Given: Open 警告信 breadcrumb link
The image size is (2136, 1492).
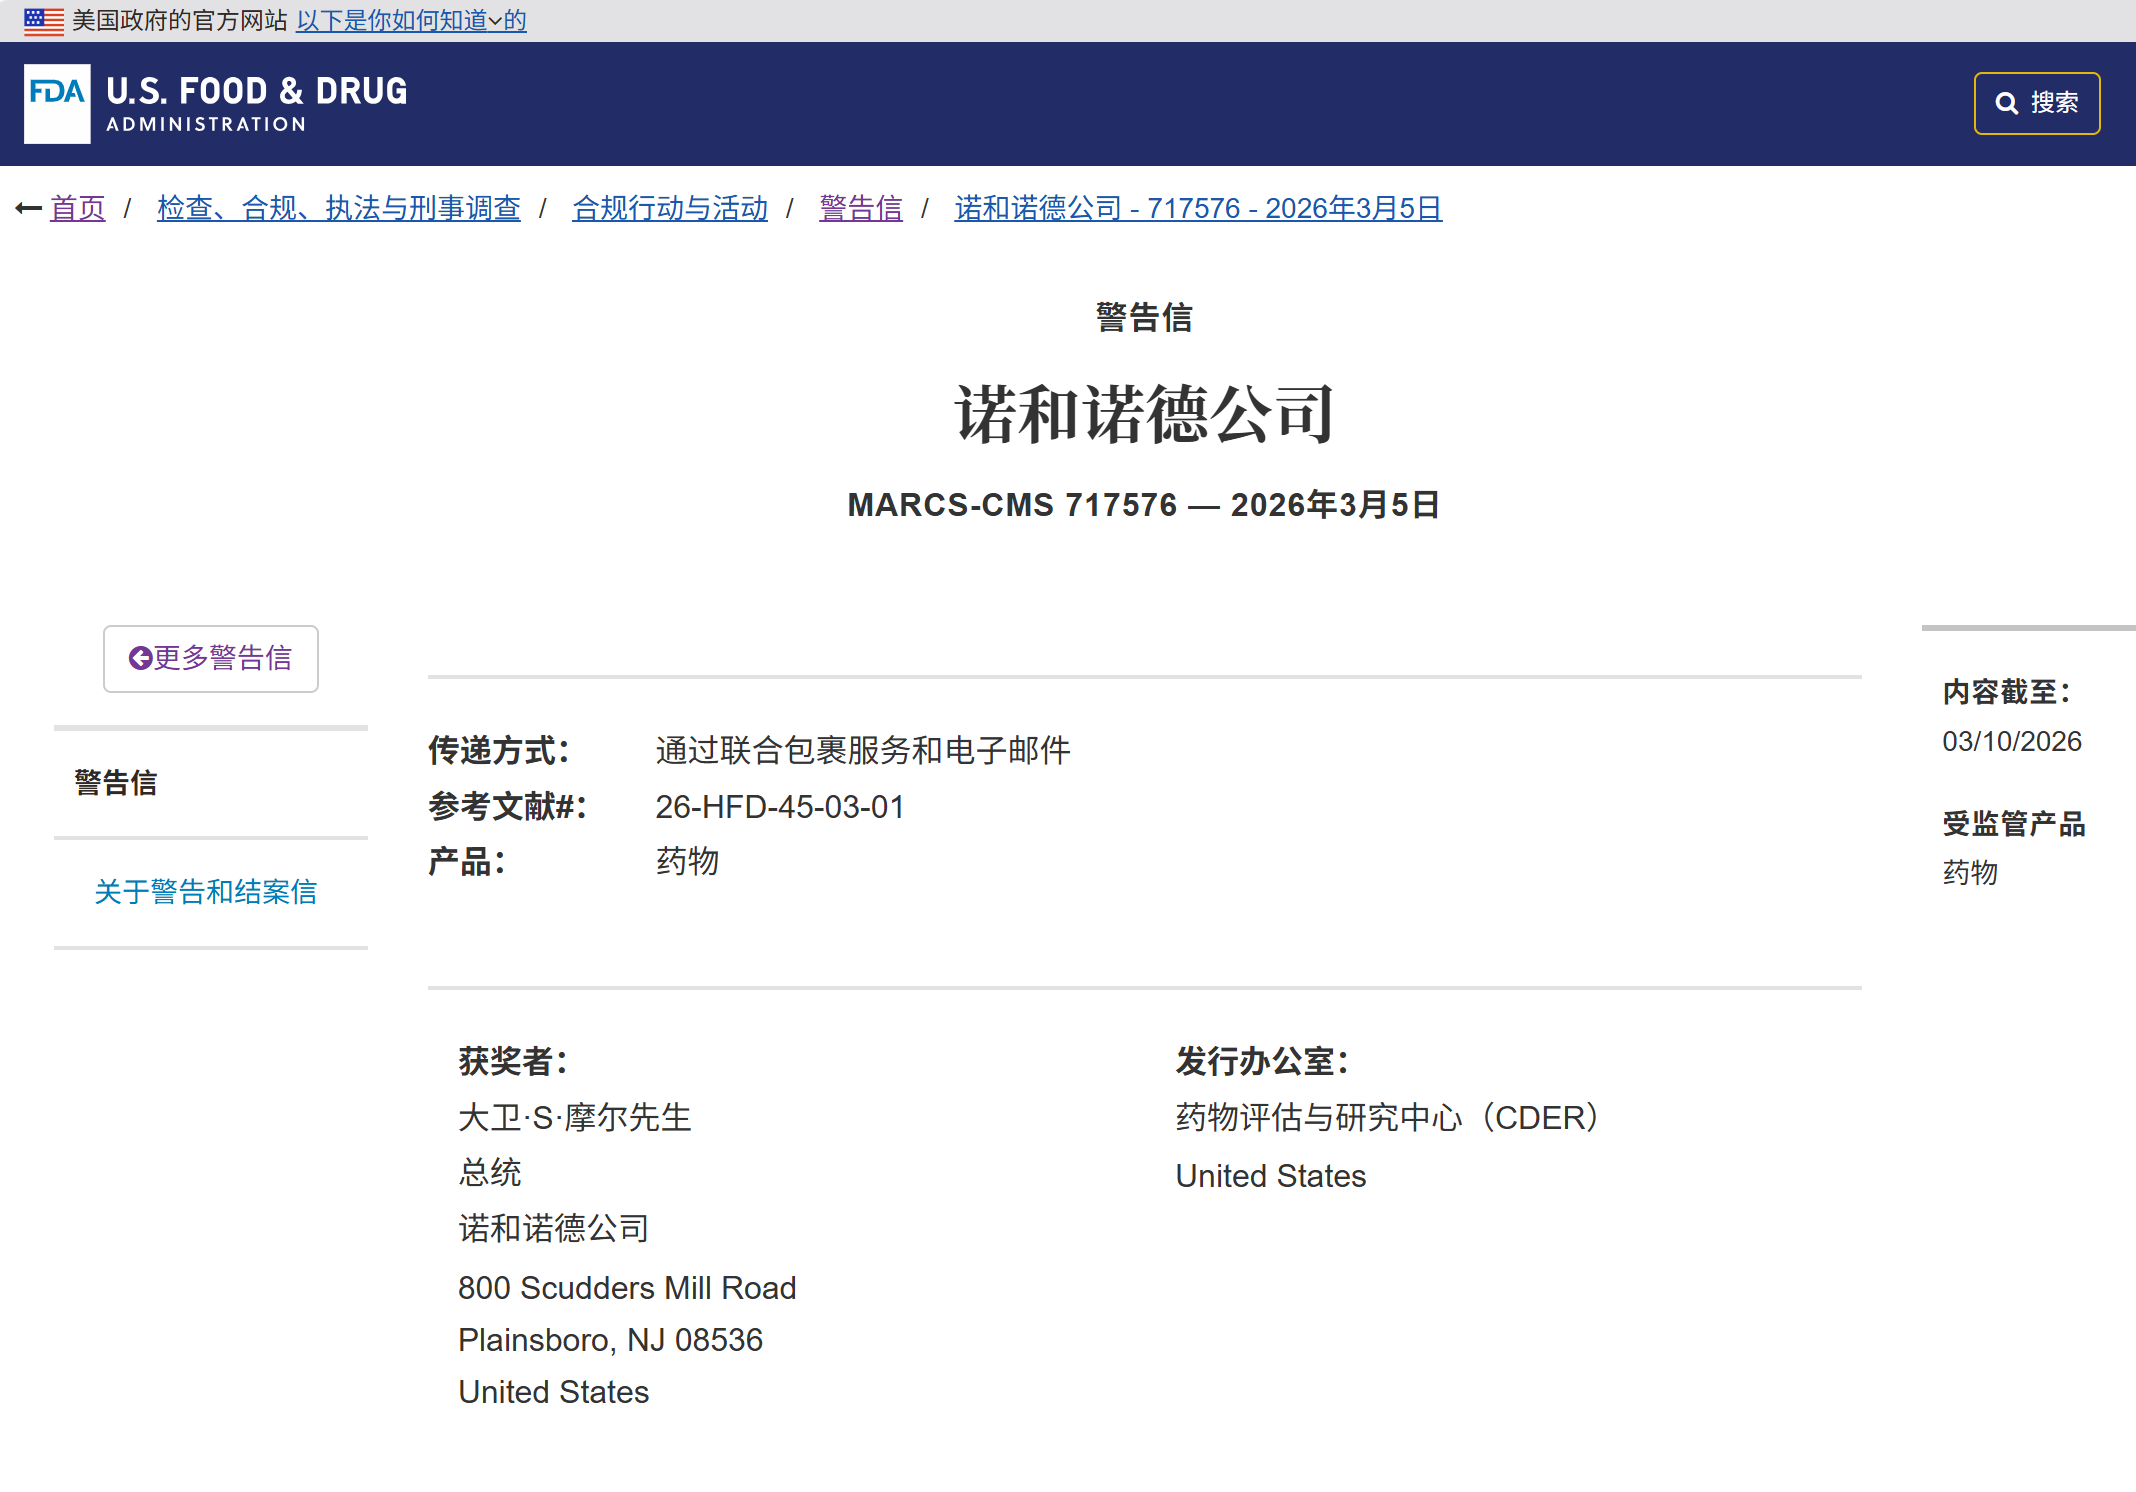Looking at the screenshot, I should (860, 209).
